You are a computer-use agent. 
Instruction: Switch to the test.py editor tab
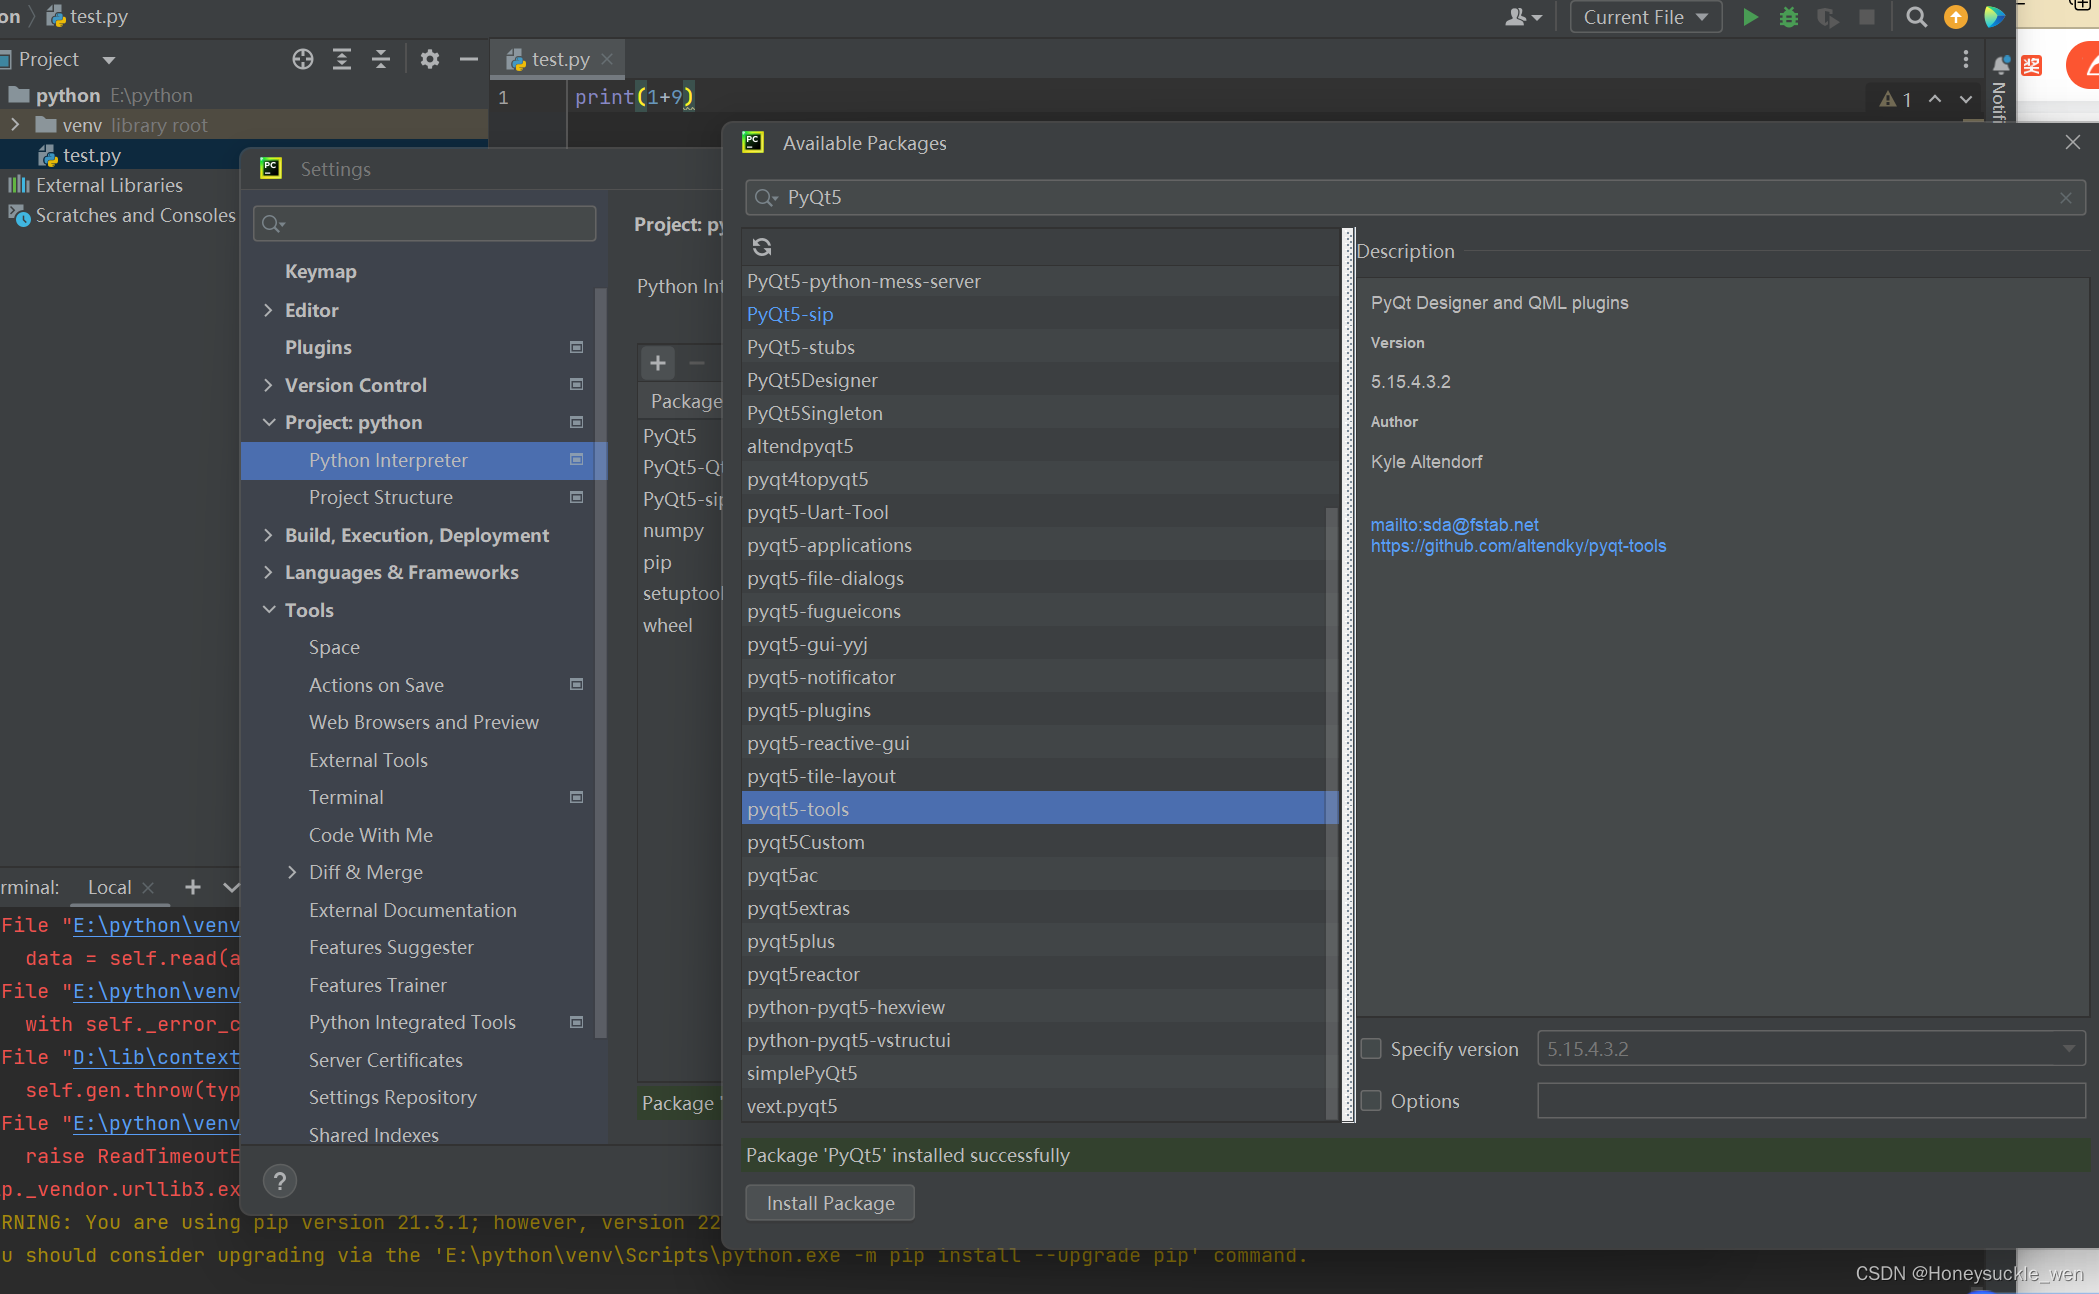pos(560,59)
